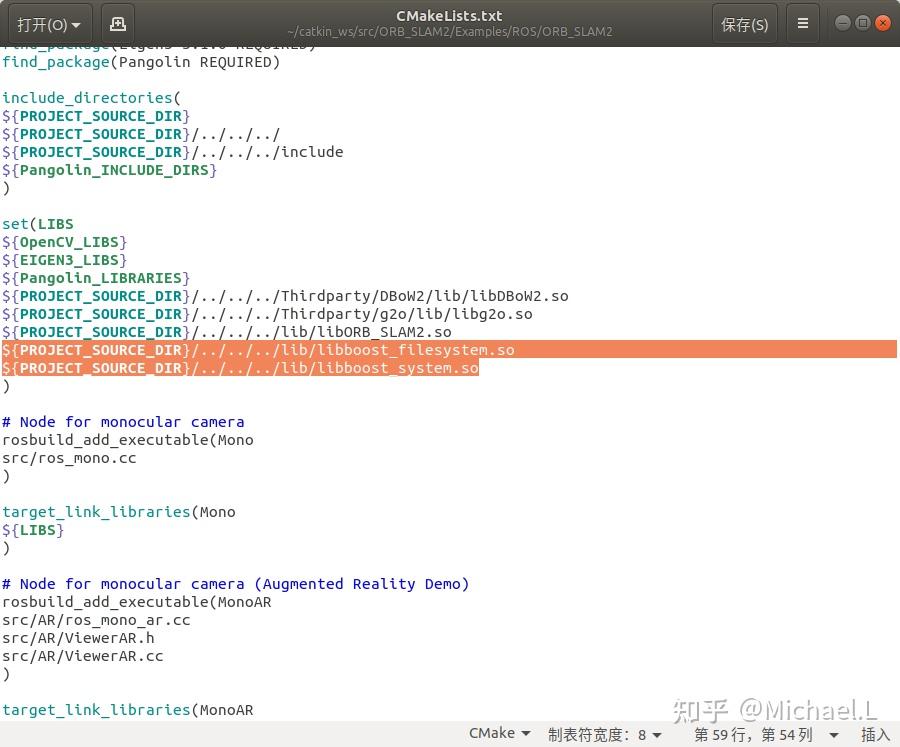Open the CMake language selector

point(499,733)
